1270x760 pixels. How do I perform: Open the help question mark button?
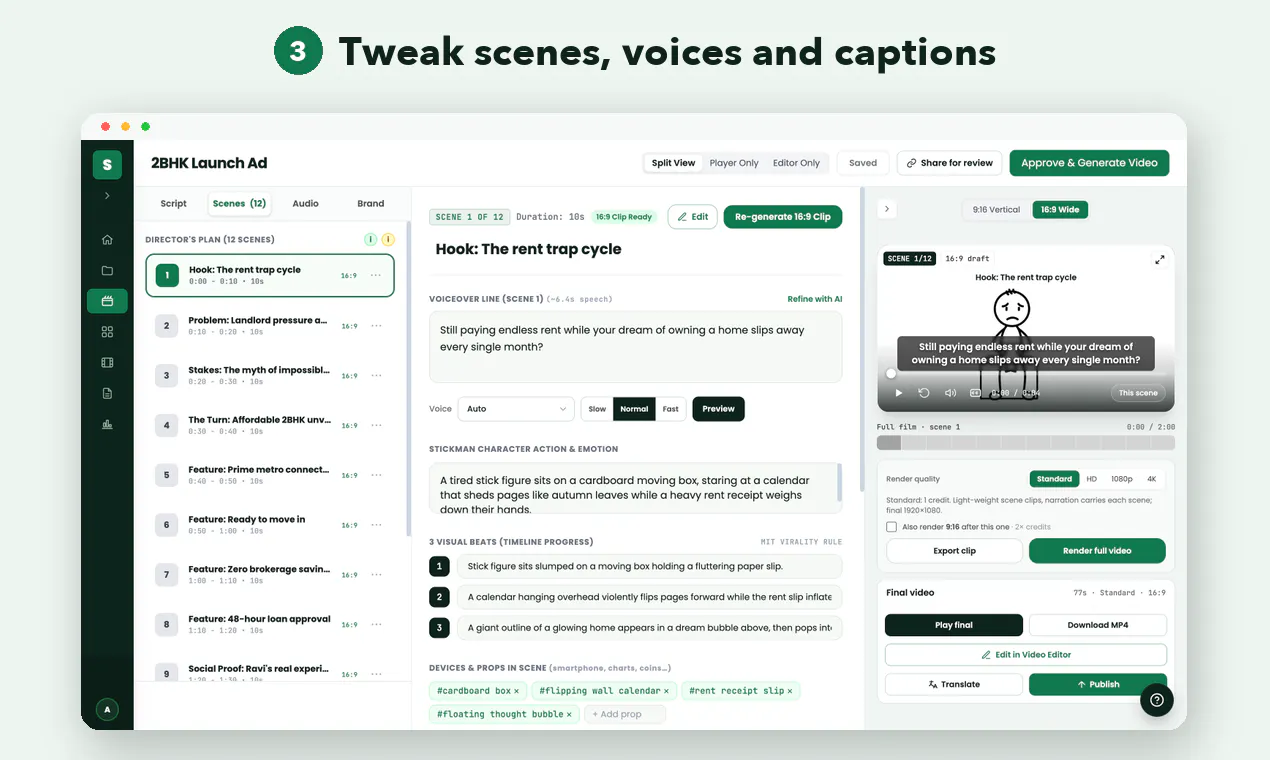[x=1157, y=700]
